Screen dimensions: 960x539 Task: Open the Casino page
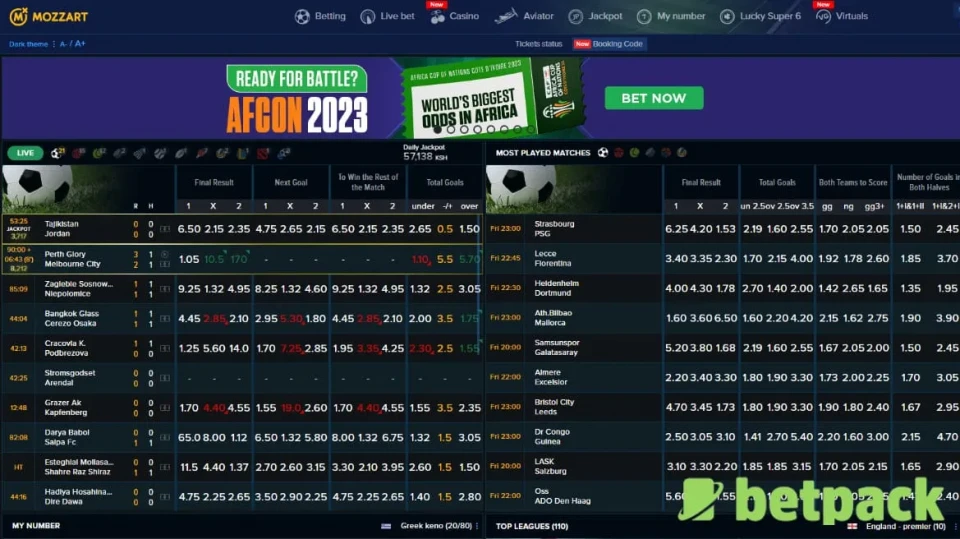(453, 16)
